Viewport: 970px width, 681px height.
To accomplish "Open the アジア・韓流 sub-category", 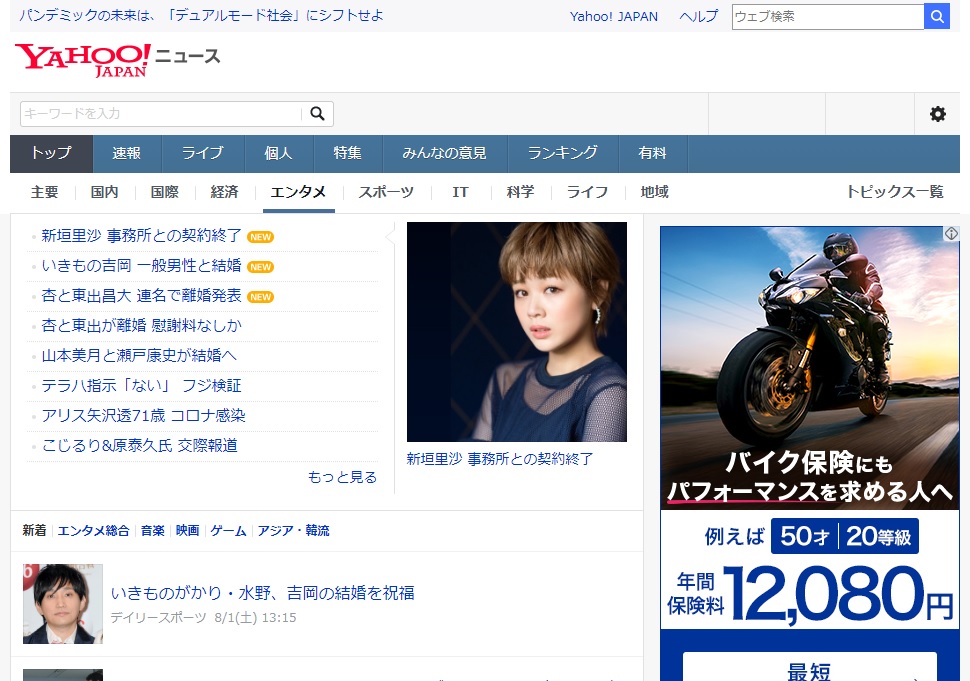I will click(293, 531).
